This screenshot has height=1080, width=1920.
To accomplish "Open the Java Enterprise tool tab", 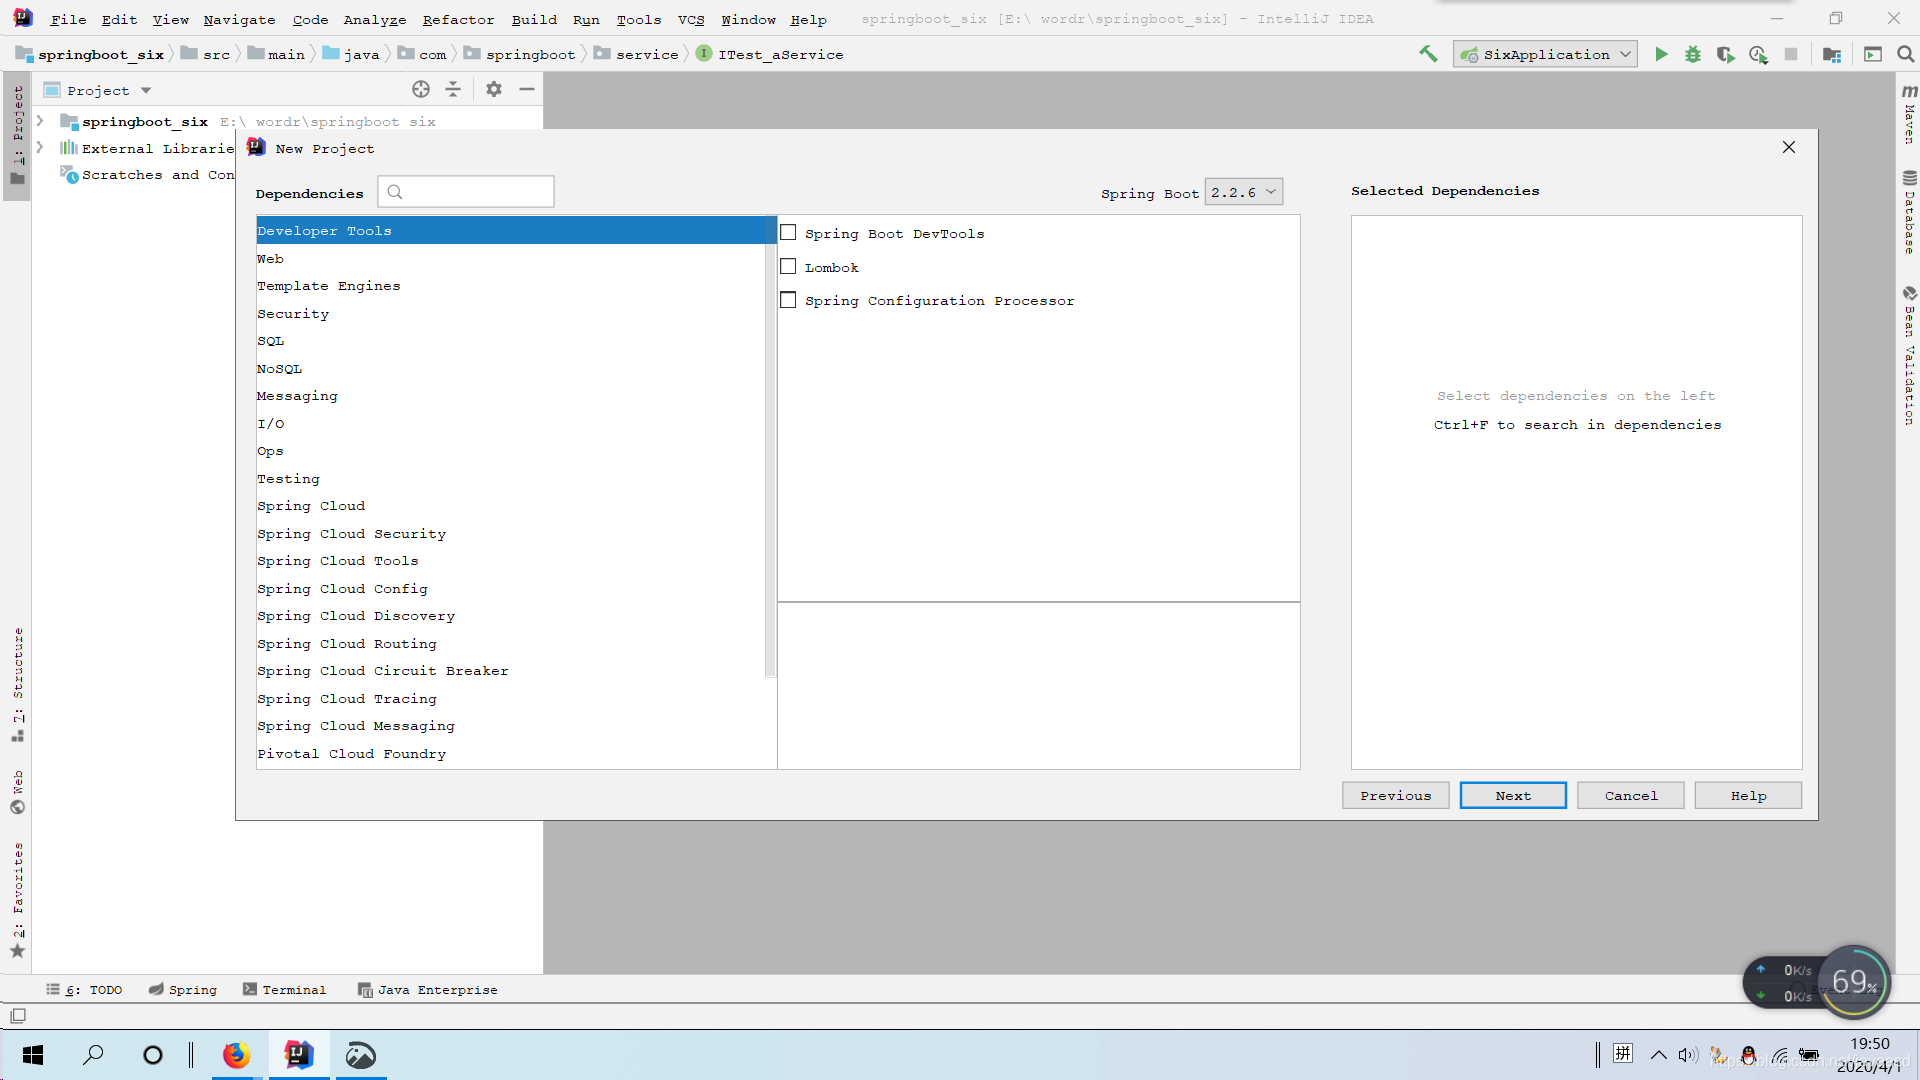I will point(427,990).
